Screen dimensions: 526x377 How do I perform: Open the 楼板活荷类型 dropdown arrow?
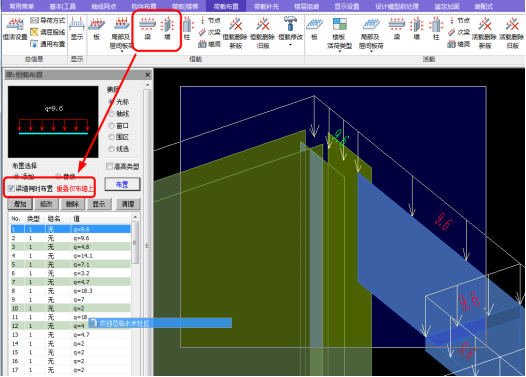point(339,51)
